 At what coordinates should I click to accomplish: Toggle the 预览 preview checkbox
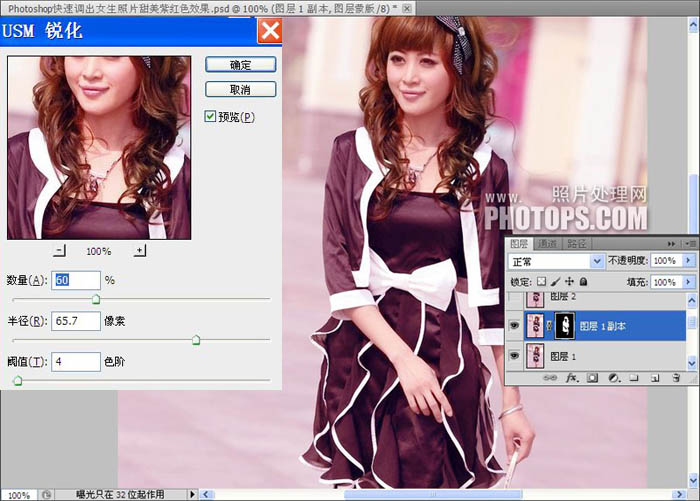point(210,117)
